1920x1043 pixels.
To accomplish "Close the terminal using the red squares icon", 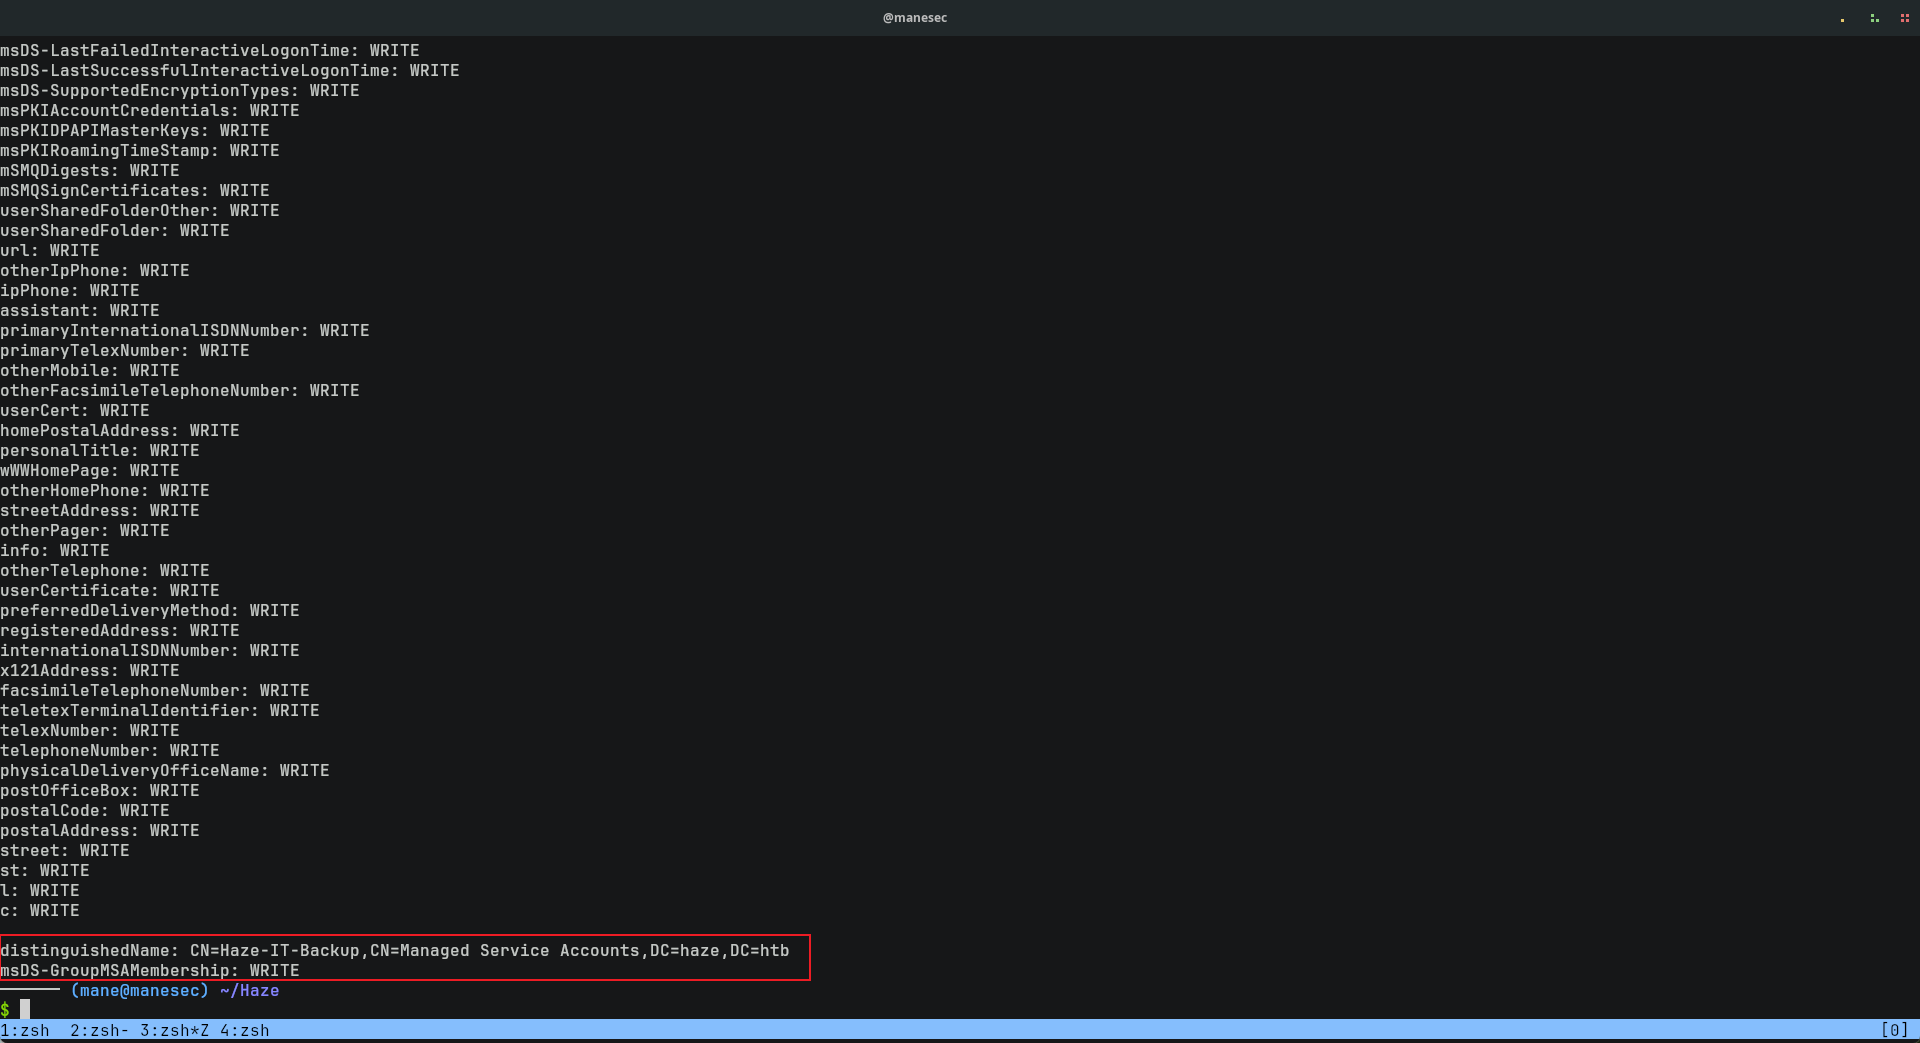I will [1904, 18].
